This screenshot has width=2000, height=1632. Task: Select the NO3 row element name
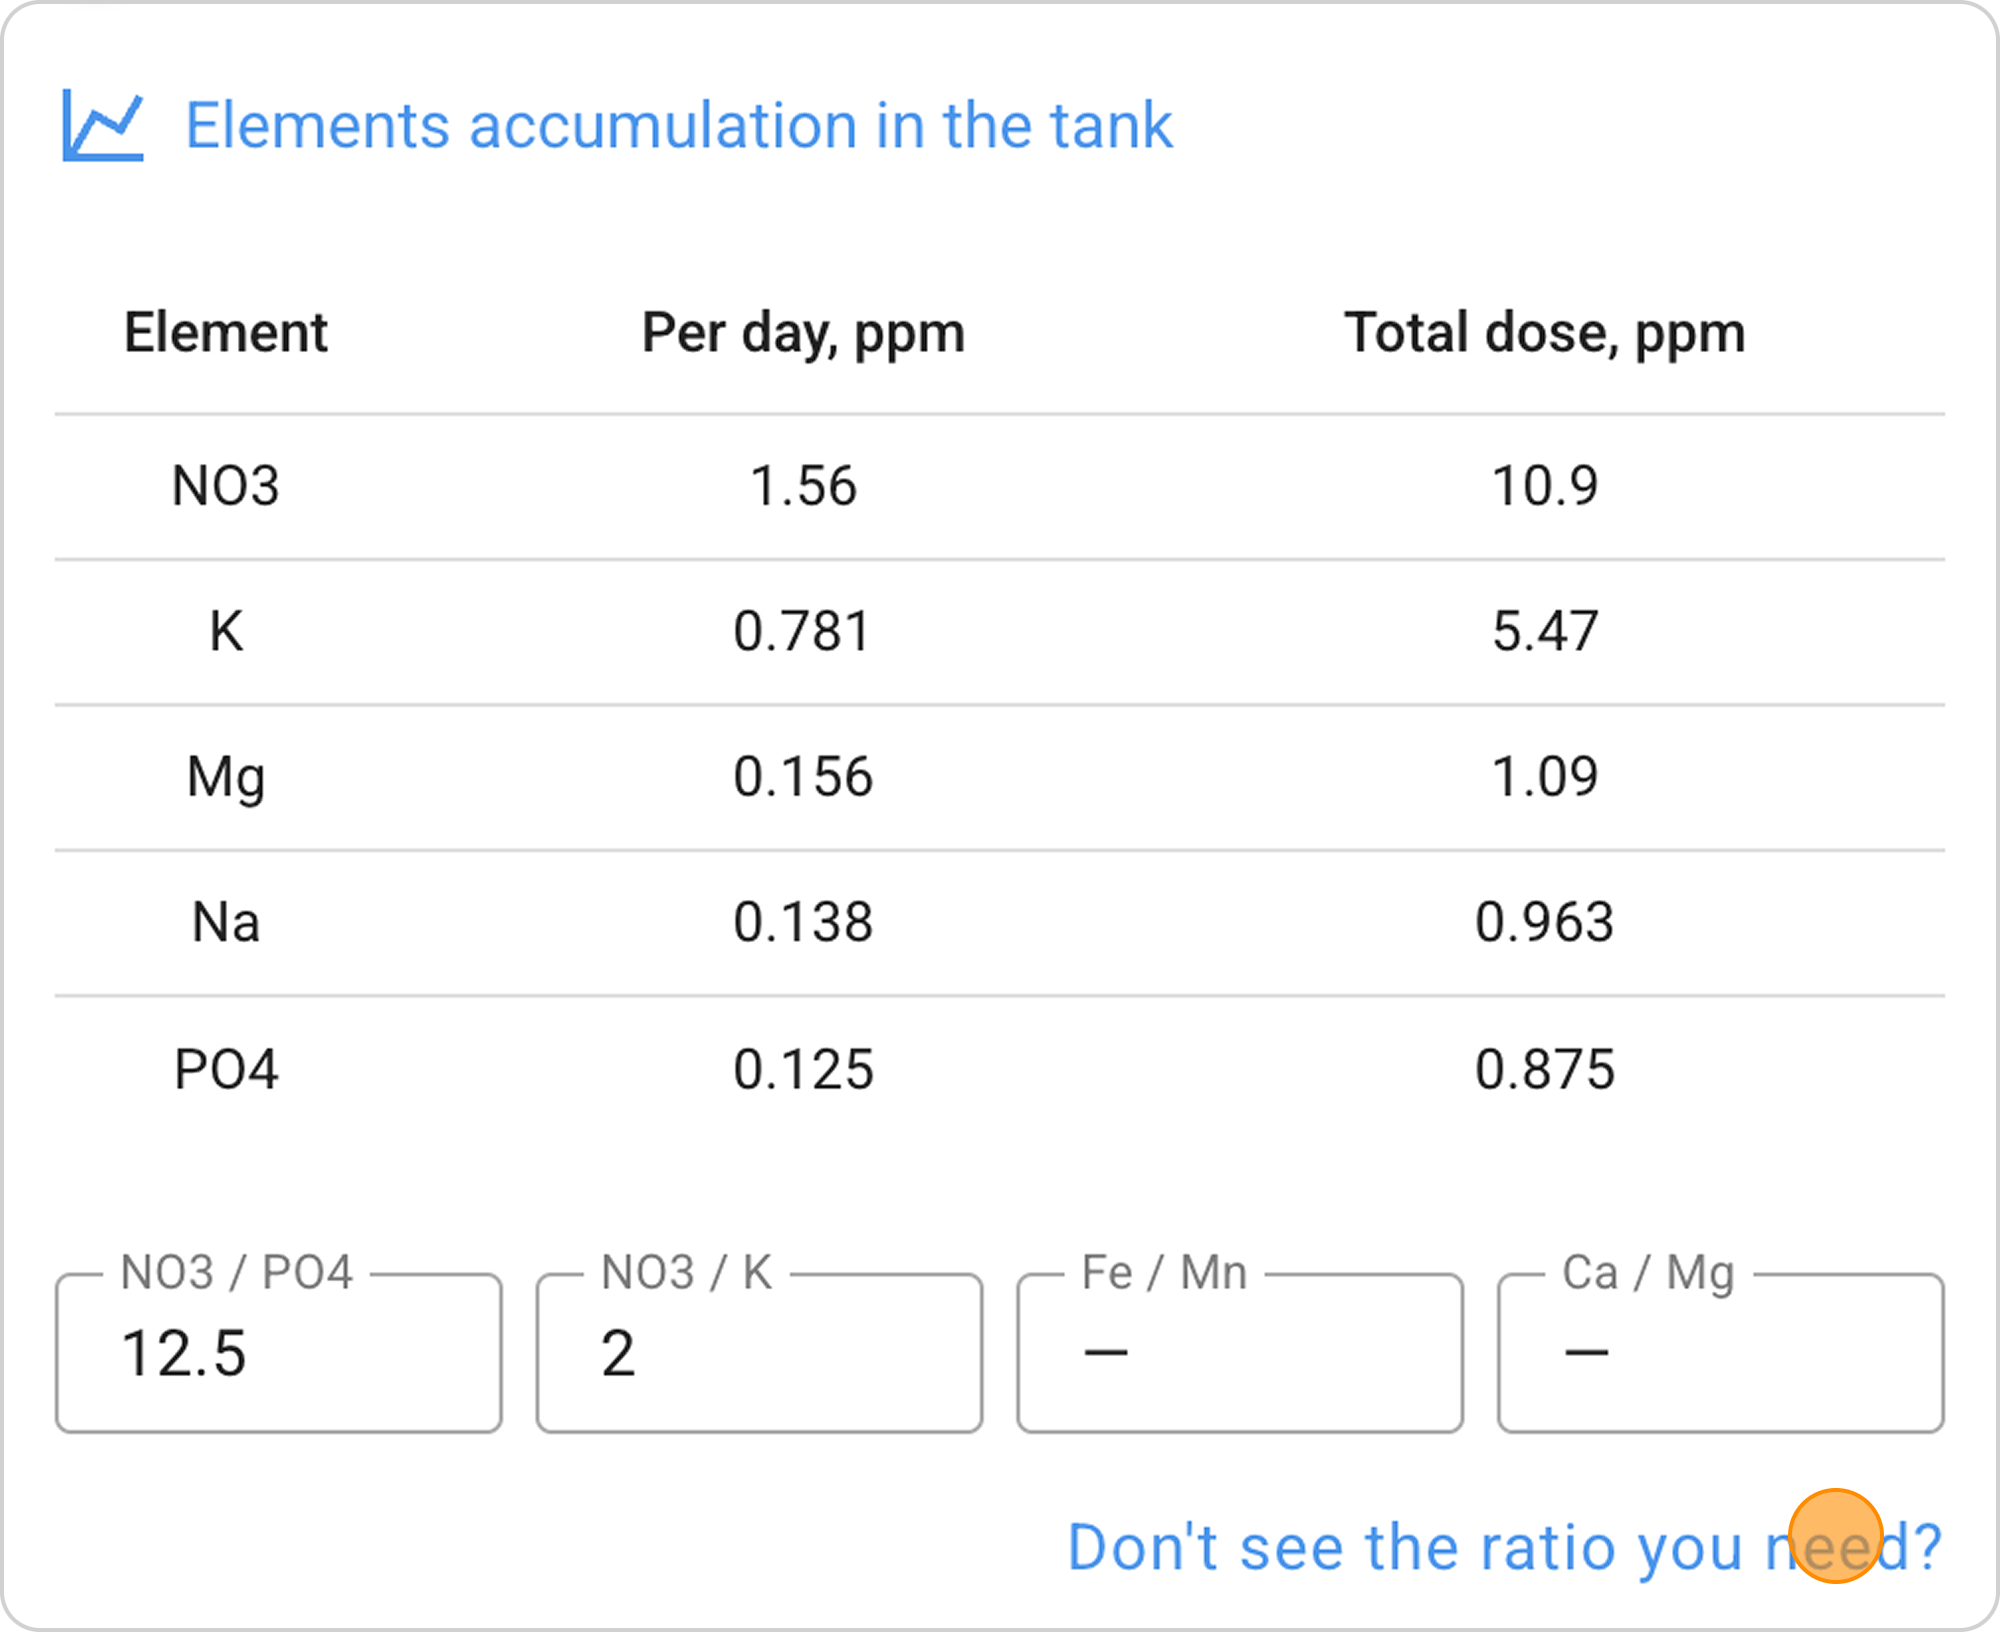click(x=226, y=486)
